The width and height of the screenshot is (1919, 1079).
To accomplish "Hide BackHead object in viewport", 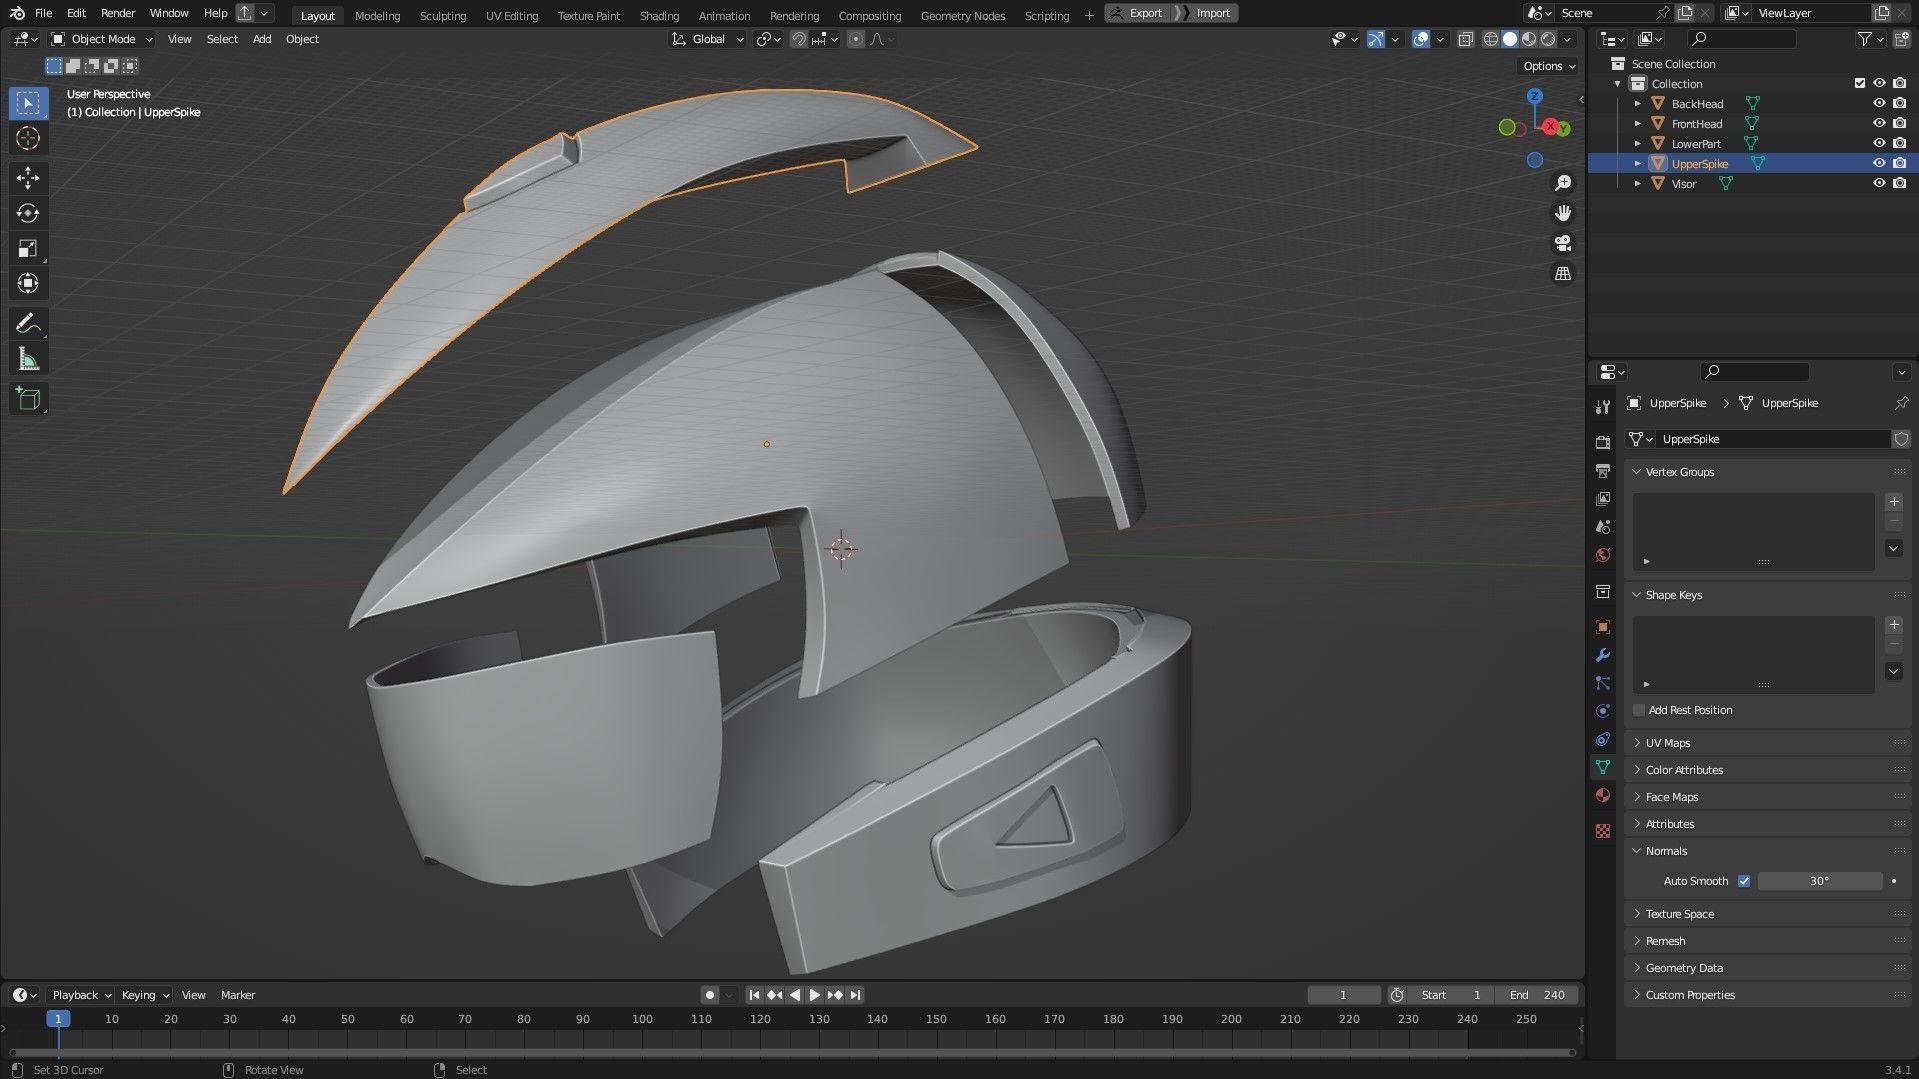I will coord(1879,103).
